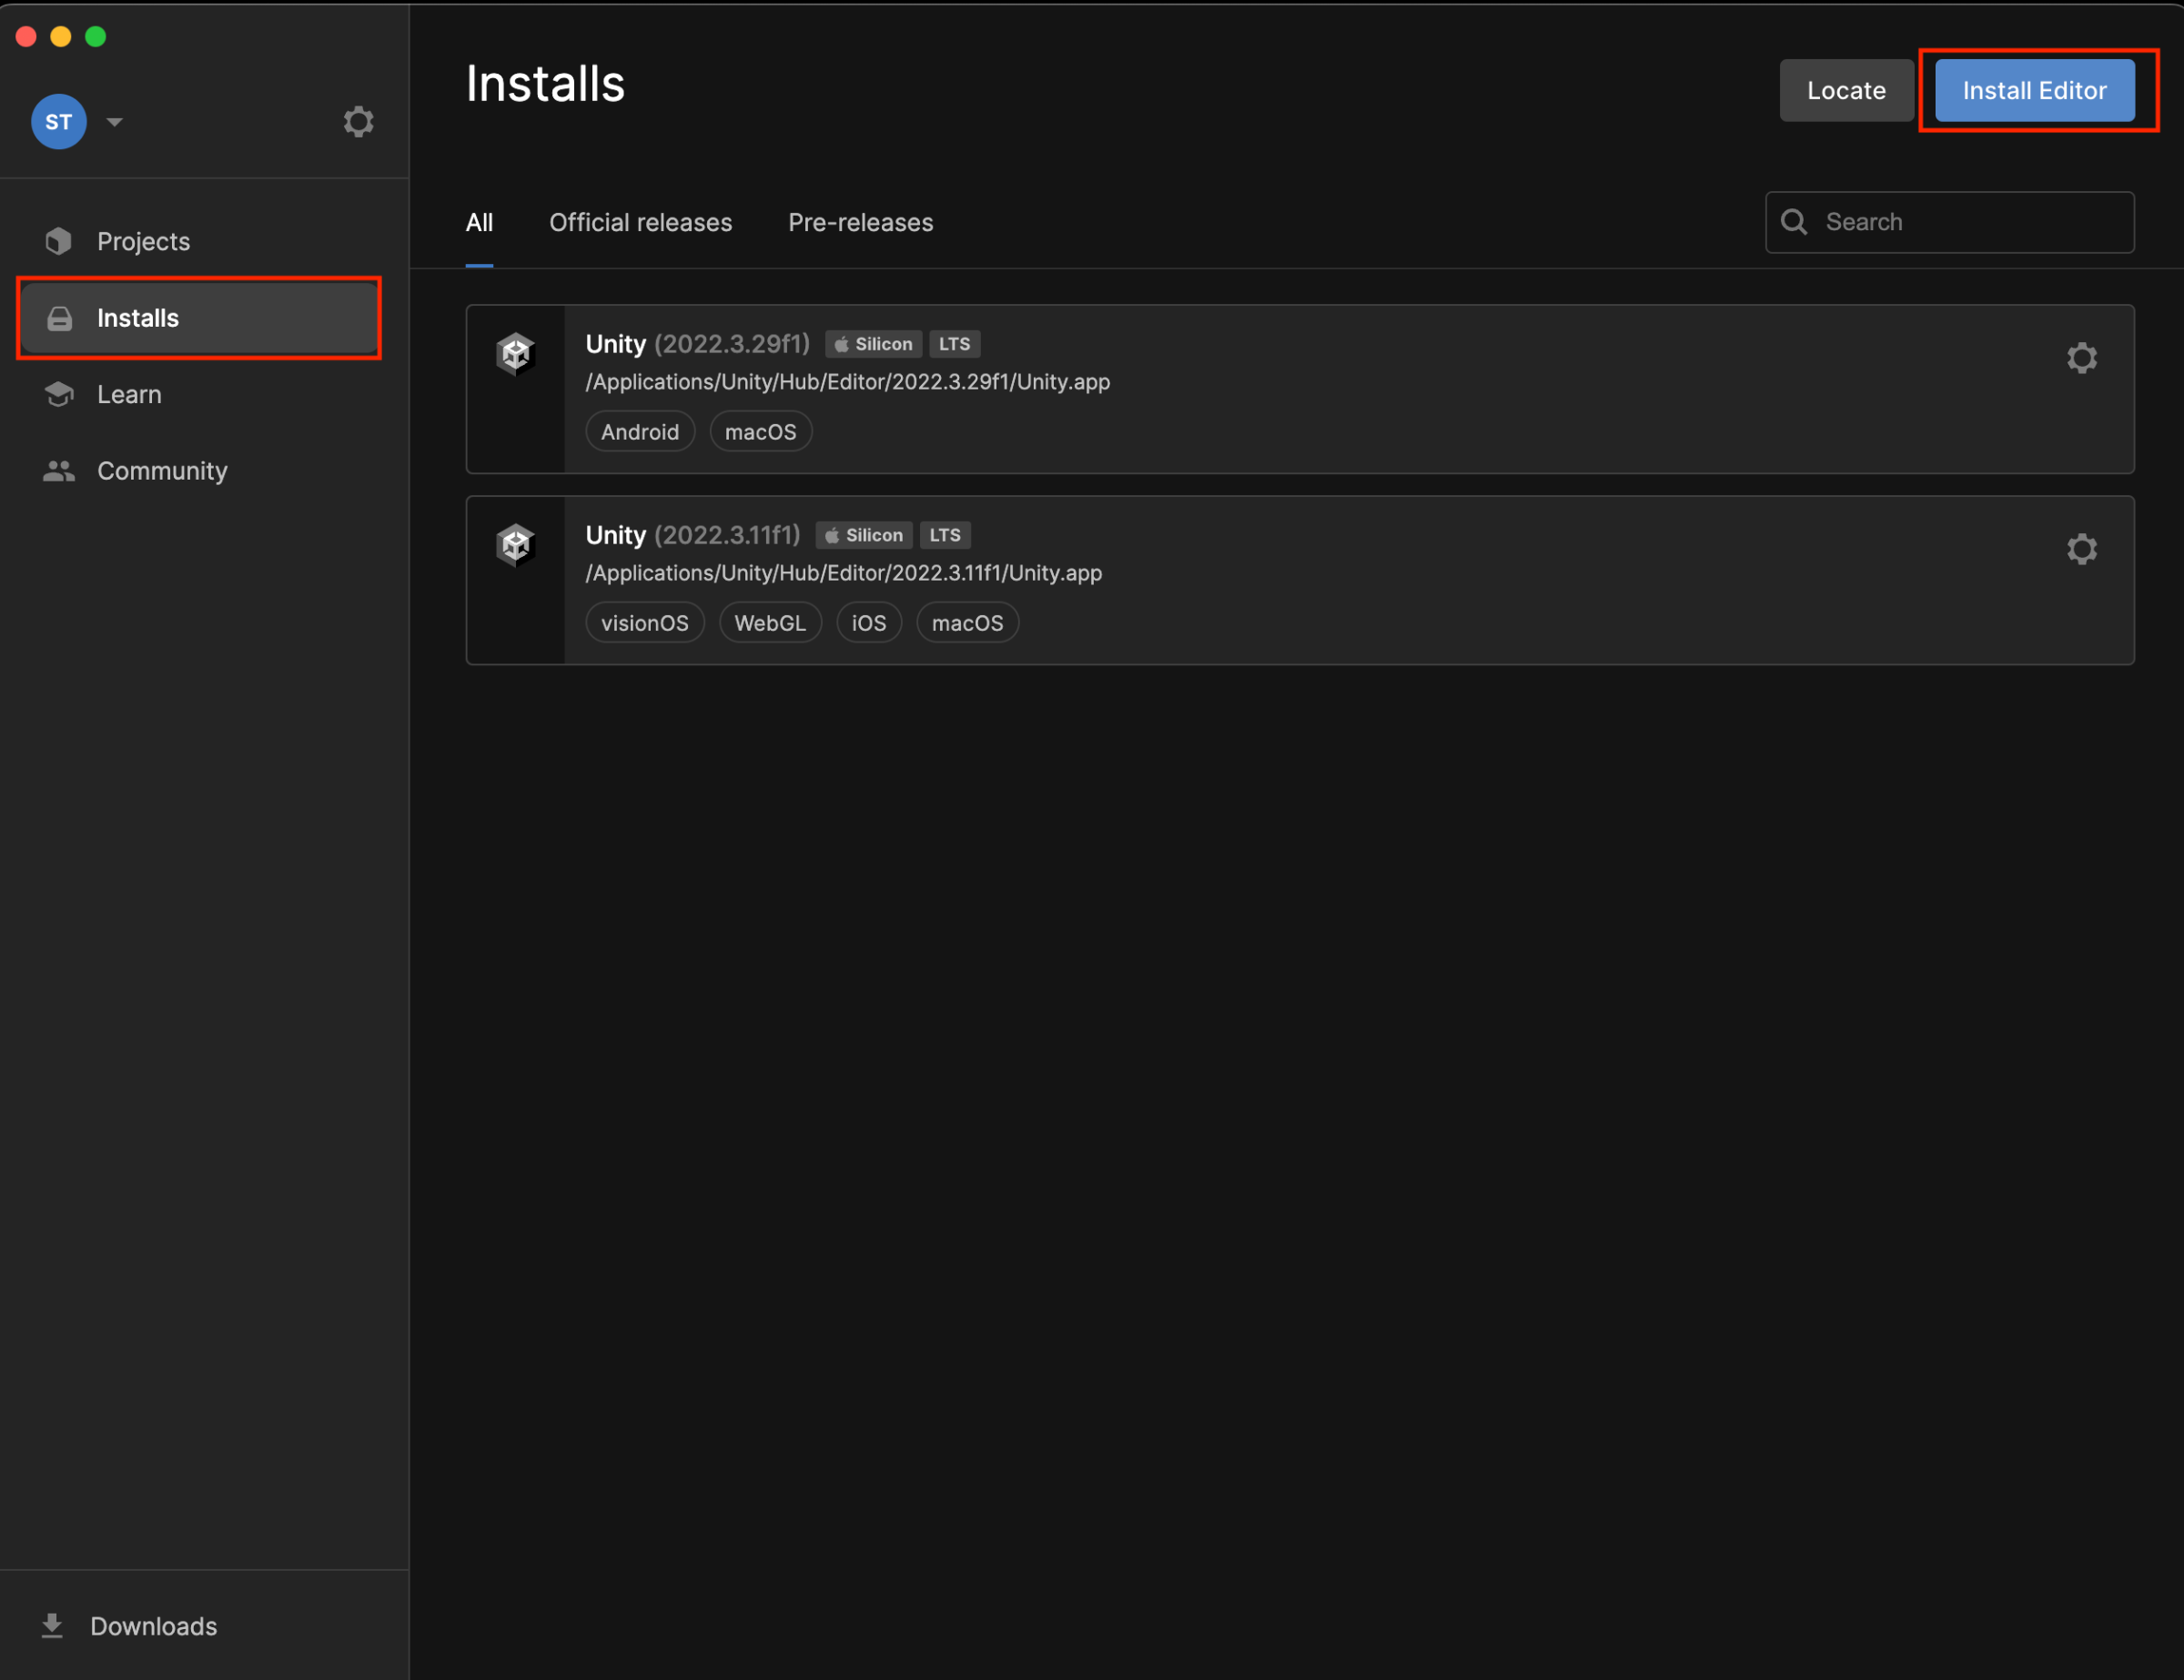Open Hub preferences gear in sidebar
The width and height of the screenshot is (2184, 1680).
pos(358,122)
